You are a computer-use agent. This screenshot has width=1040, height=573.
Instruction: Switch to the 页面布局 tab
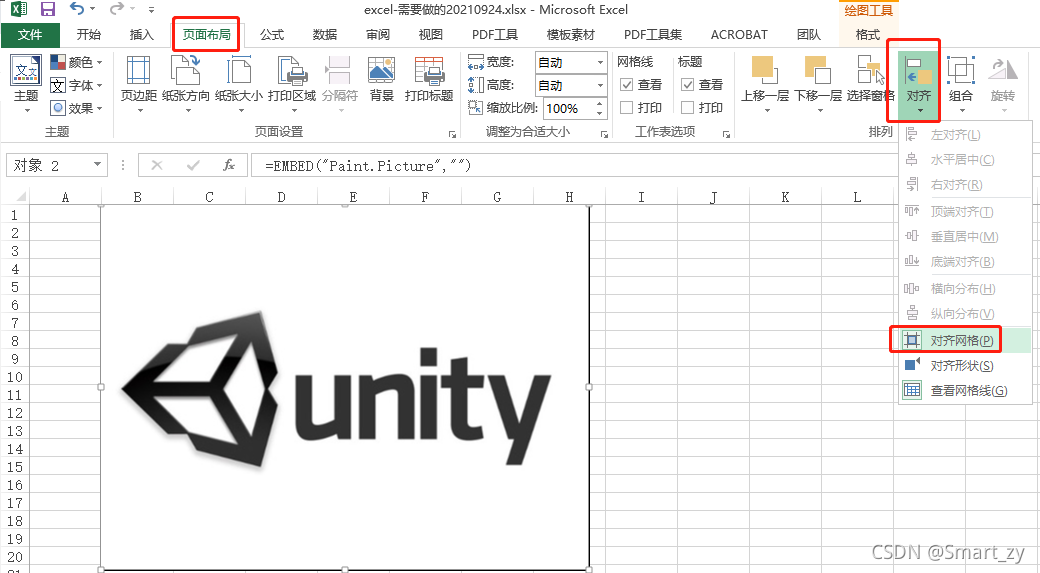pos(207,34)
